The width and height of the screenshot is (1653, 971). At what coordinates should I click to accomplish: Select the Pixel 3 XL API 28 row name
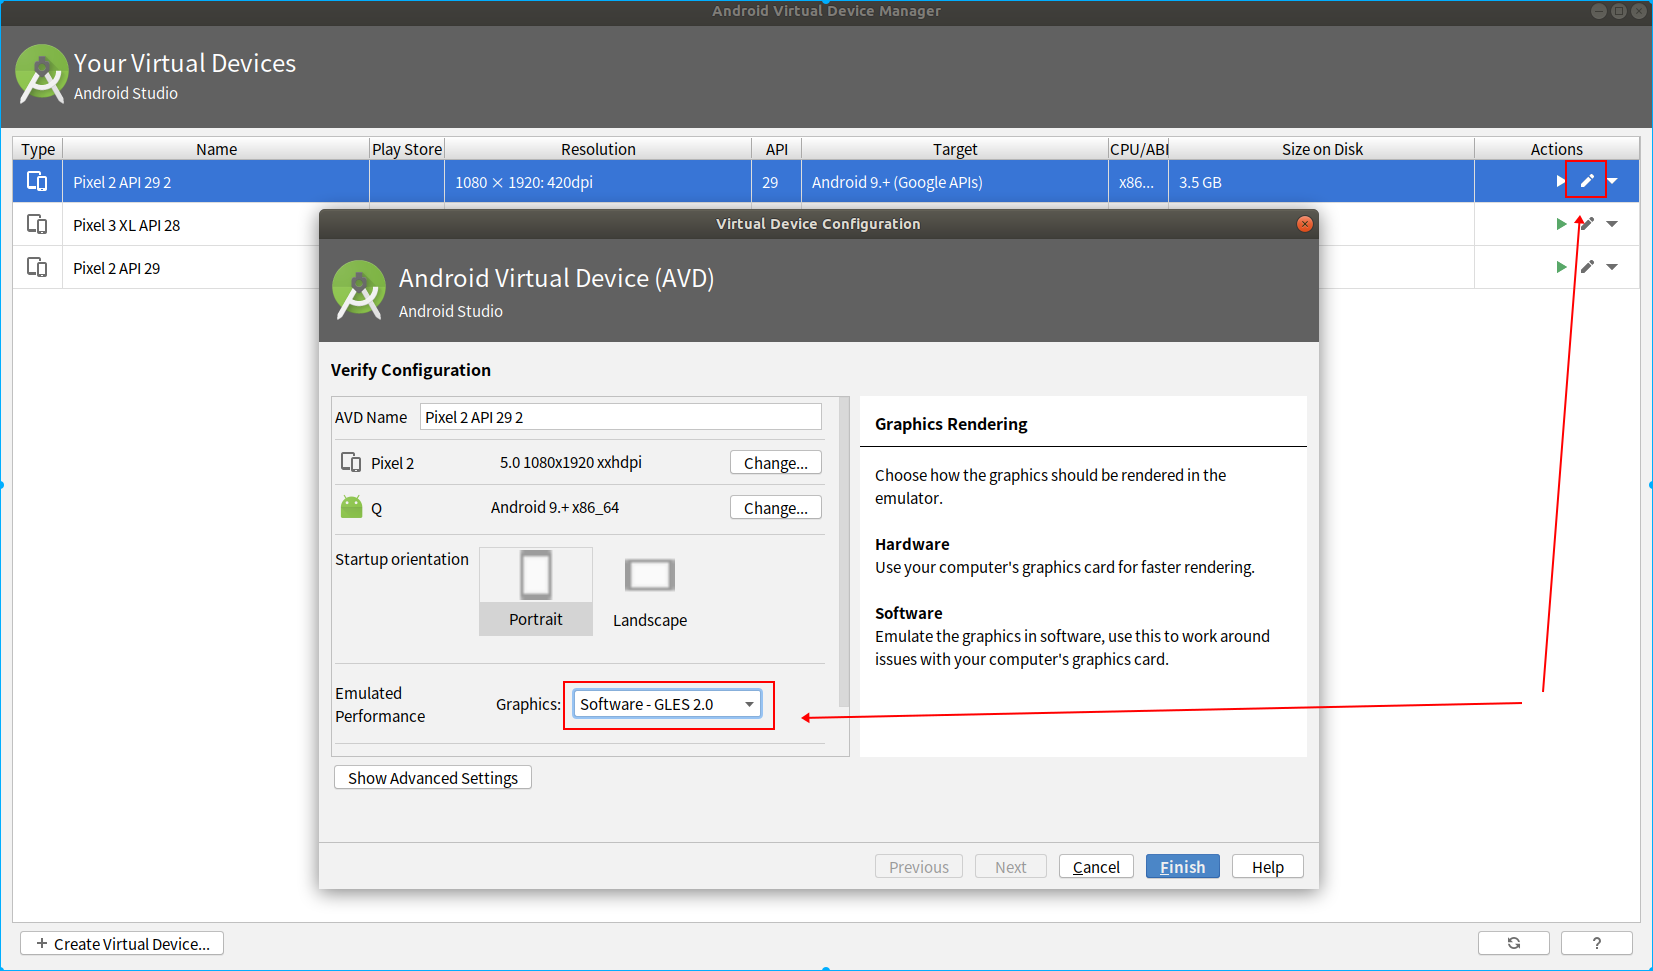(127, 225)
